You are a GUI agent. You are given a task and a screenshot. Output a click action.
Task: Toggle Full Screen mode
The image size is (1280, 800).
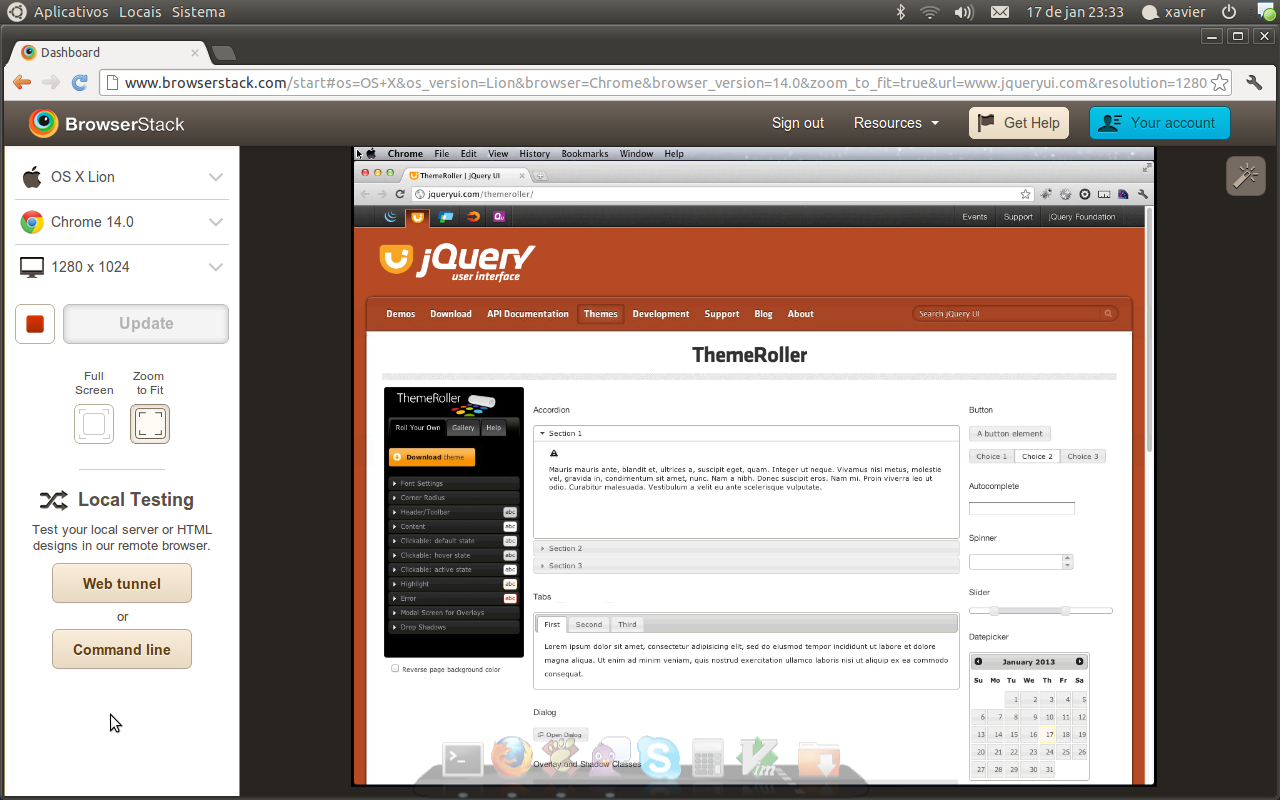pyautogui.click(x=94, y=424)
